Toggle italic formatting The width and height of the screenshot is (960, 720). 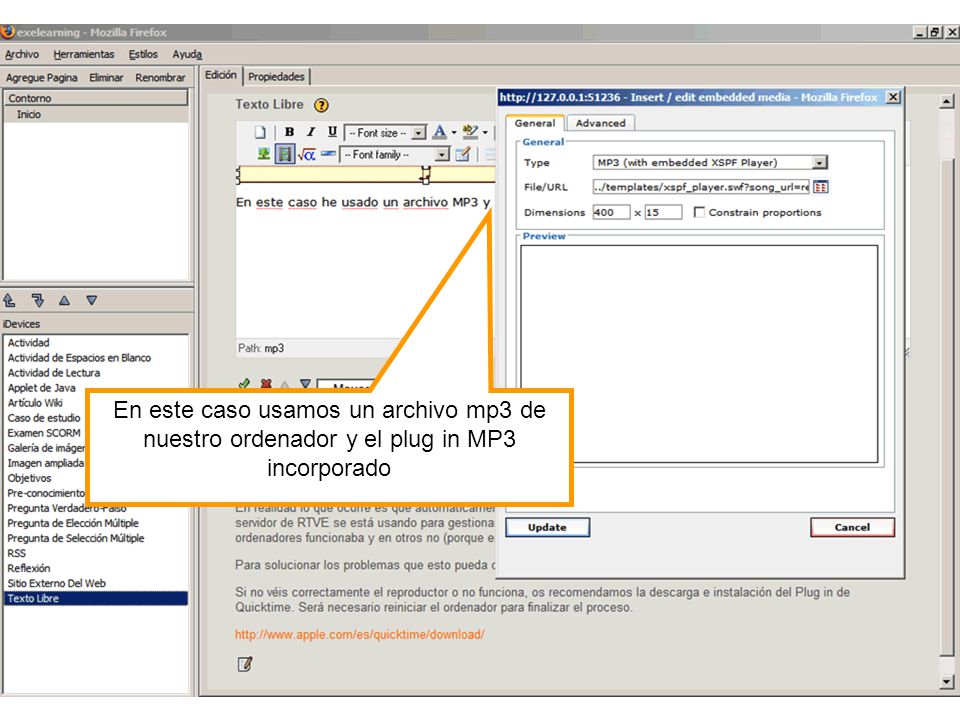pyautogui.click(x=311, y=132)
